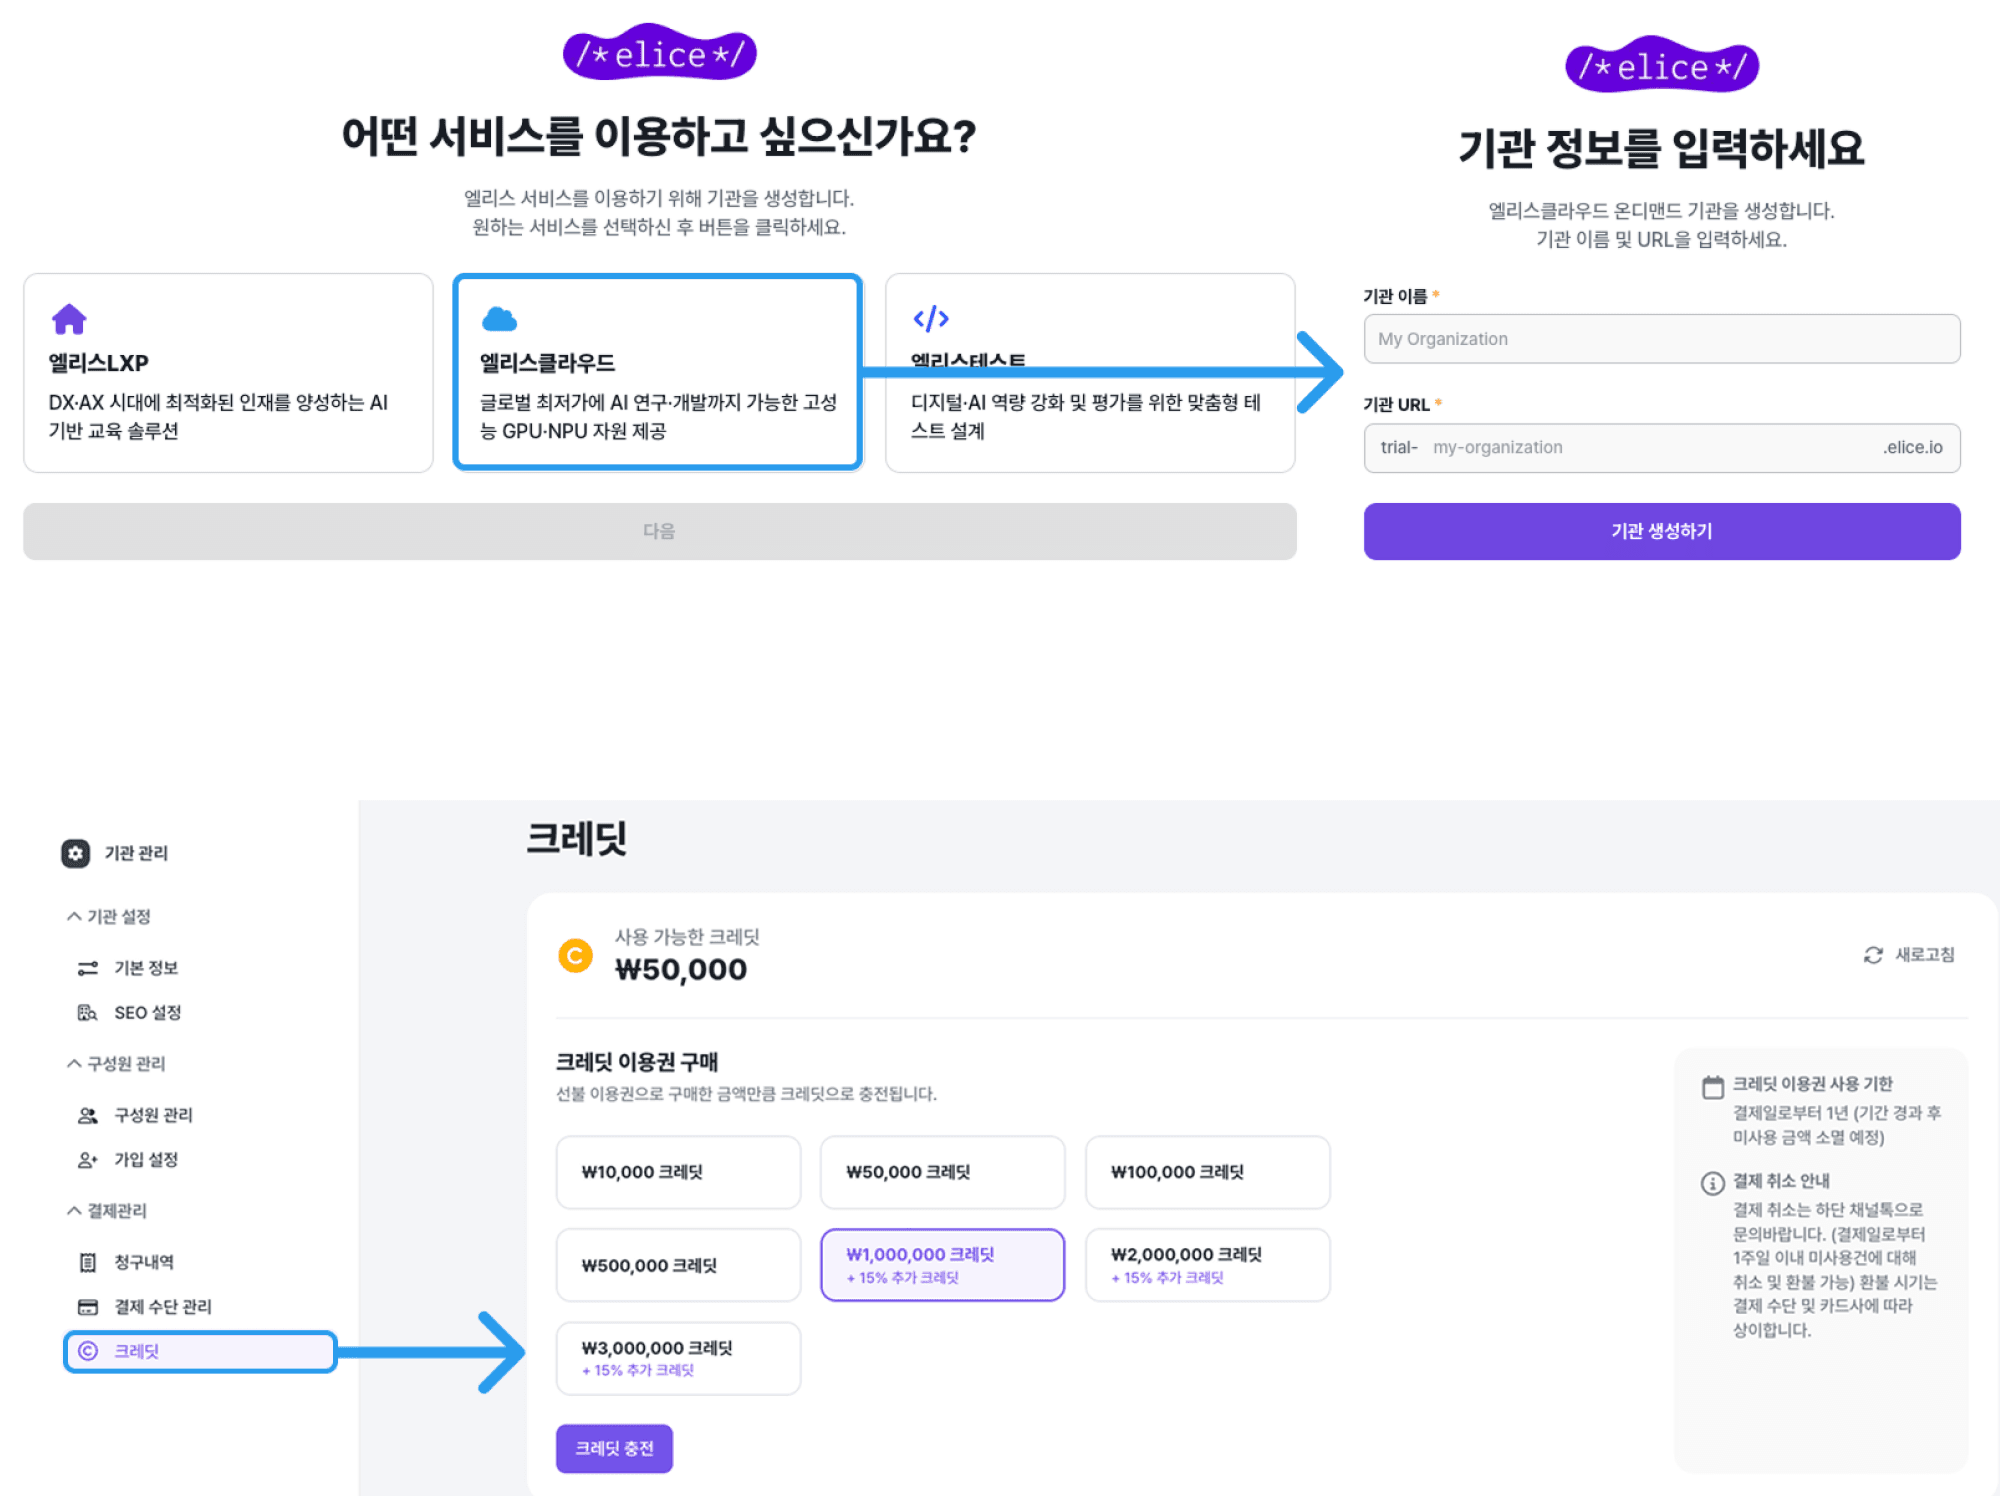Image resolution: width=2000 pixels, height=1496 pixels.
Task: Click the My Organization name input field
Action: (x=1661, y=338)
